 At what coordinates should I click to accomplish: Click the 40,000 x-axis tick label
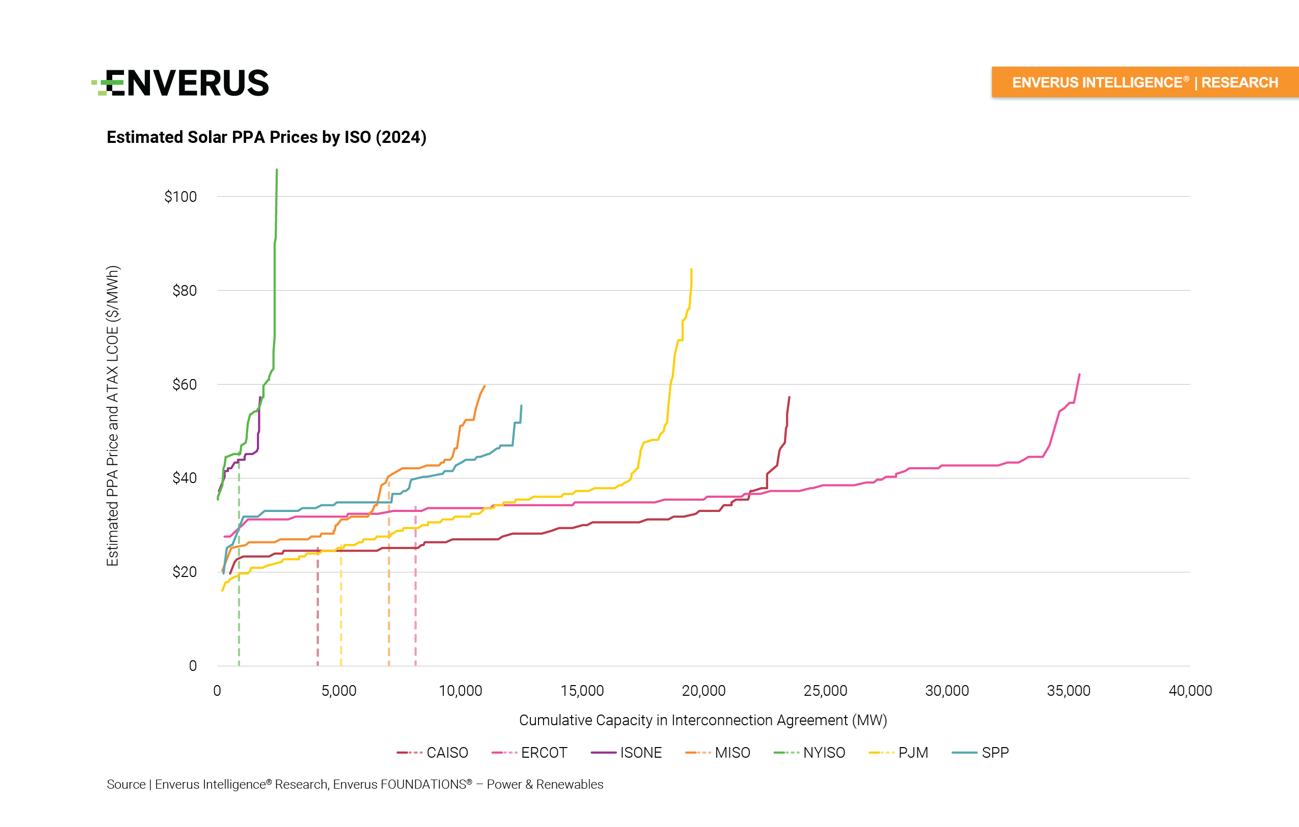point(1190,691)
